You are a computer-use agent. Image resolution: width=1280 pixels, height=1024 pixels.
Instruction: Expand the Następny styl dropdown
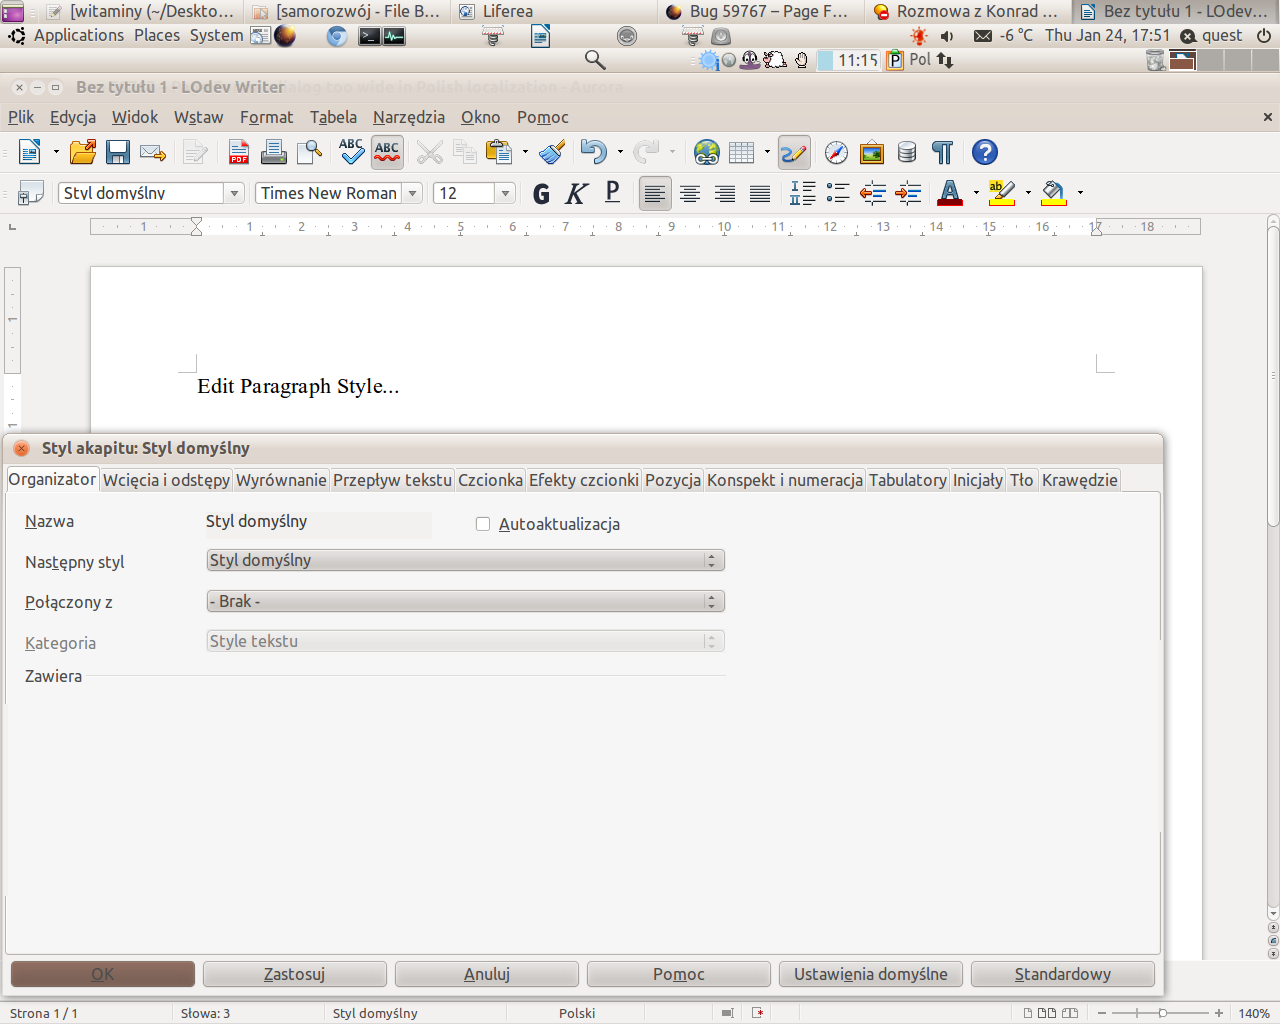pyautogui.click(x=711, y=561)
